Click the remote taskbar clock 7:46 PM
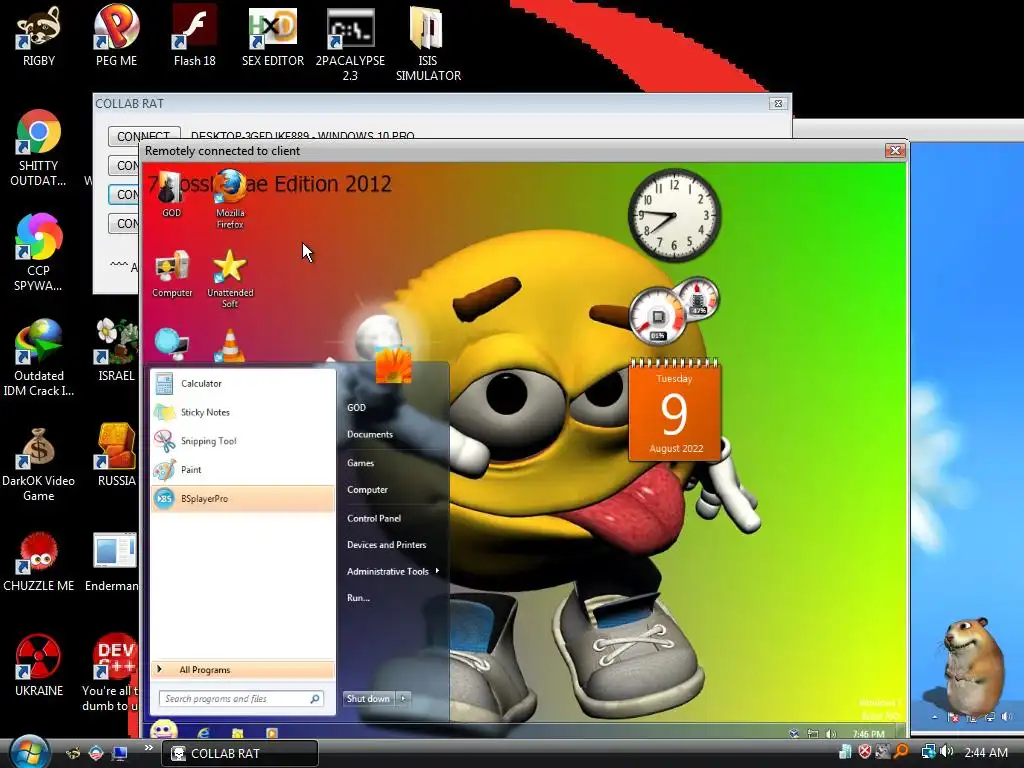Viewport: 1024px width, 768px height. [x=868, y=733]
